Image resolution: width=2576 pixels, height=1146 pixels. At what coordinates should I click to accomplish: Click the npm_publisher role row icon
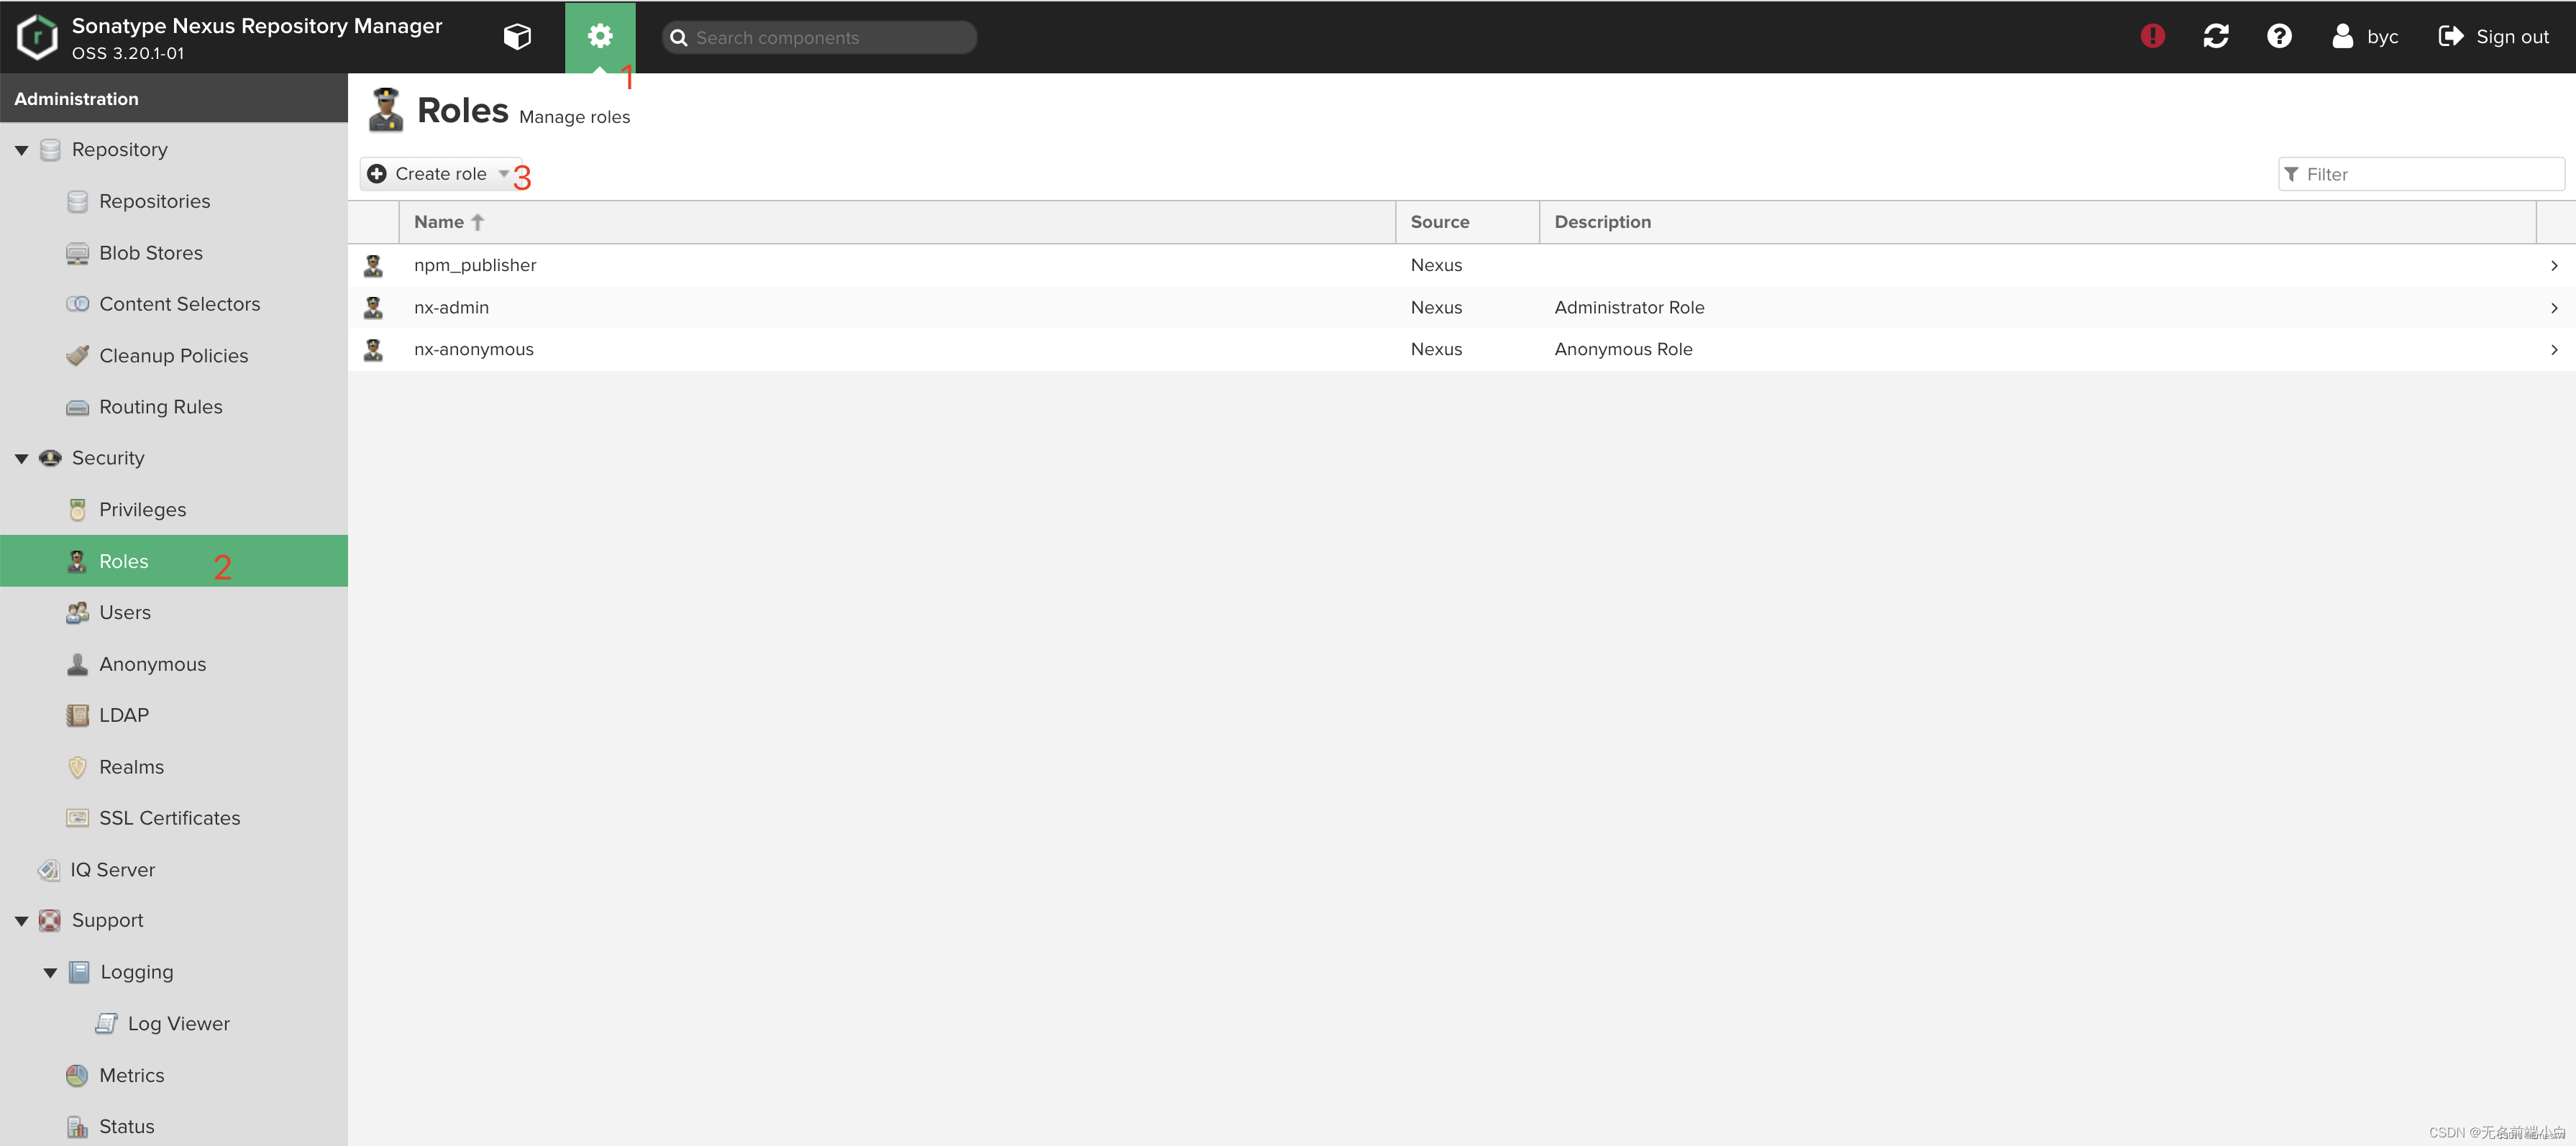pyautogui.click(x=373, y=265)
